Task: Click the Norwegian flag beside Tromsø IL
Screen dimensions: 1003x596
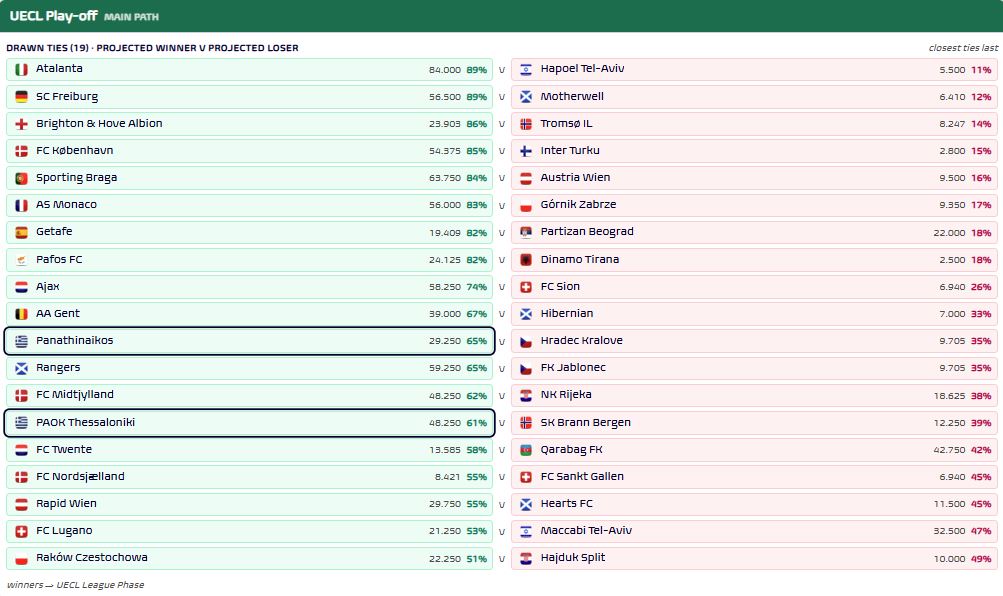Action: pos(526,123)
